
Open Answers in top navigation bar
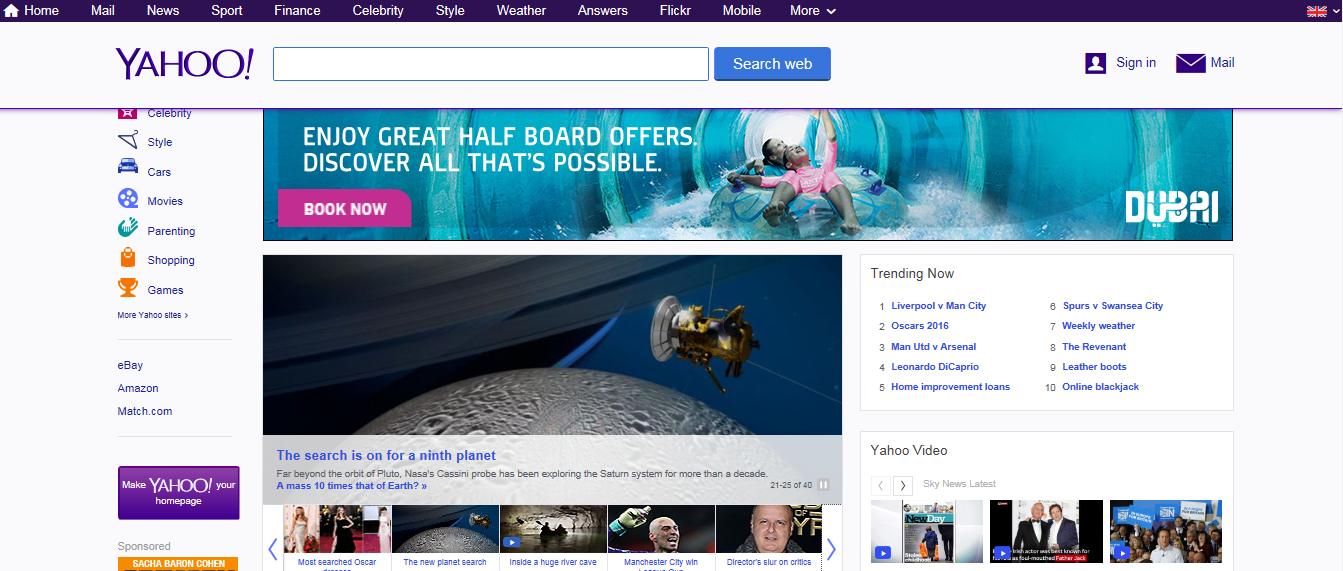(x=603, y=10)
